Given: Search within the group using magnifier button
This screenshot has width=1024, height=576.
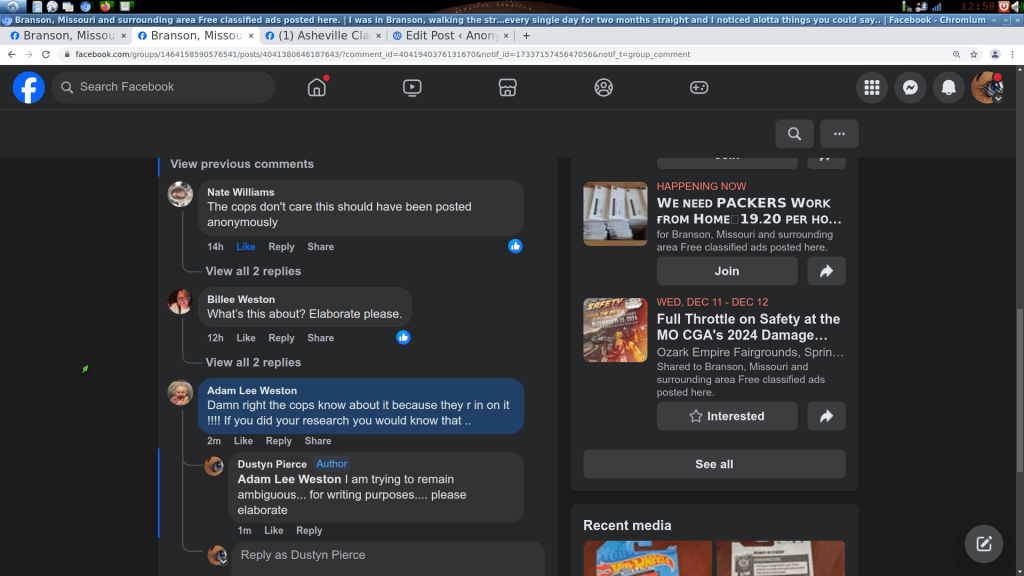Looking at the screenshot, I should [x=794, y=134].
